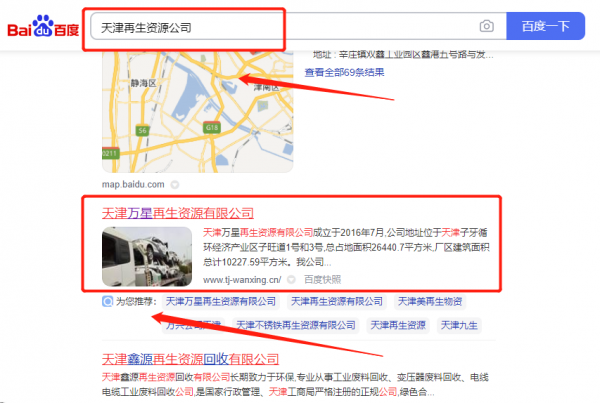
Task: Click the Baidu logo
Action: 43,27
